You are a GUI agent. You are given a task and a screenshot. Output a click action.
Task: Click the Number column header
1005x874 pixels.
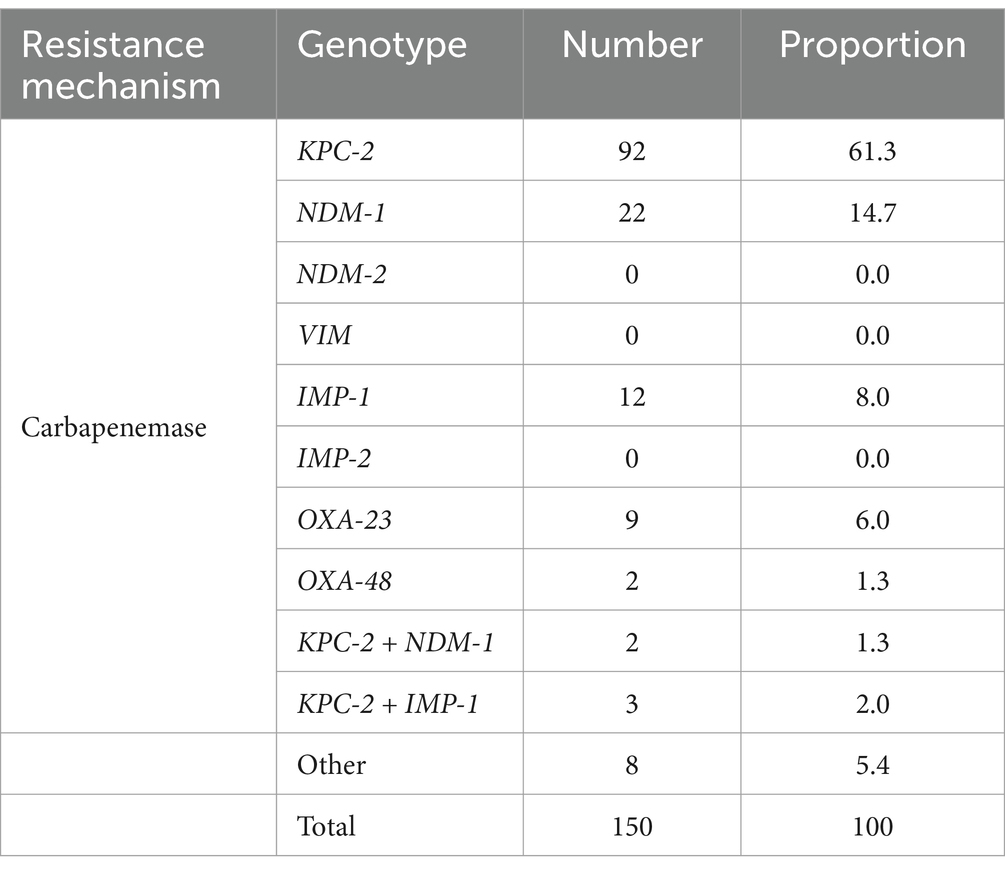[632, 45]
